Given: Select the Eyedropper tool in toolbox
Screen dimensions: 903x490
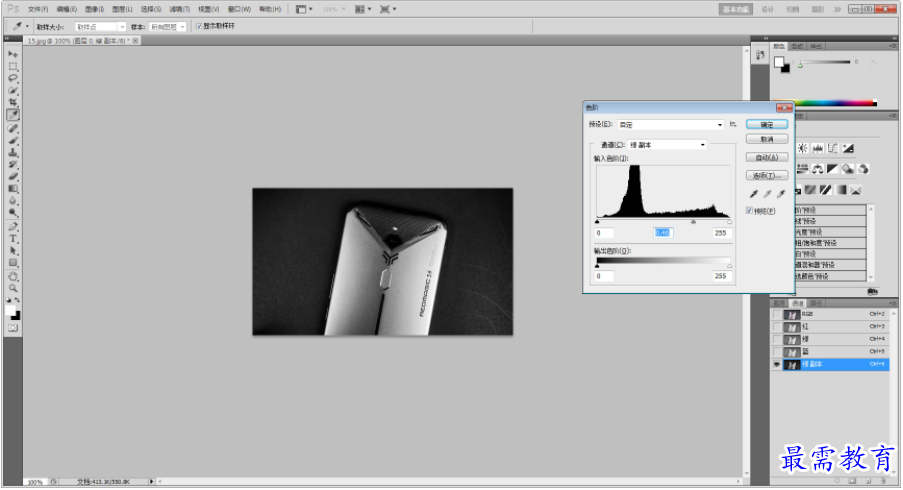Looking at the screenshot, I should pyautogui.click(x=13, y=115).
